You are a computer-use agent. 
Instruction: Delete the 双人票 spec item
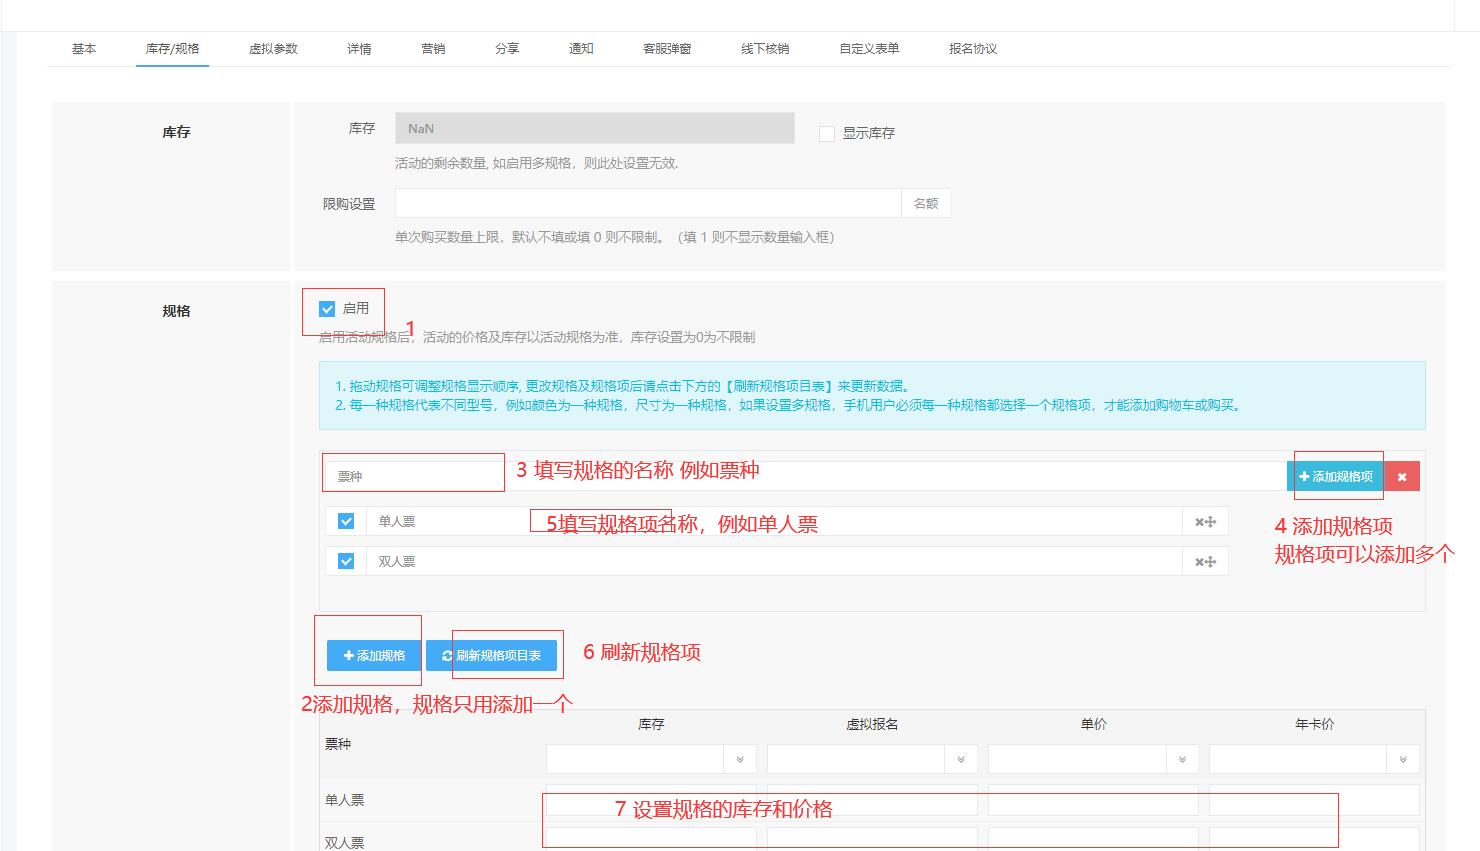tap(1199, 562)
